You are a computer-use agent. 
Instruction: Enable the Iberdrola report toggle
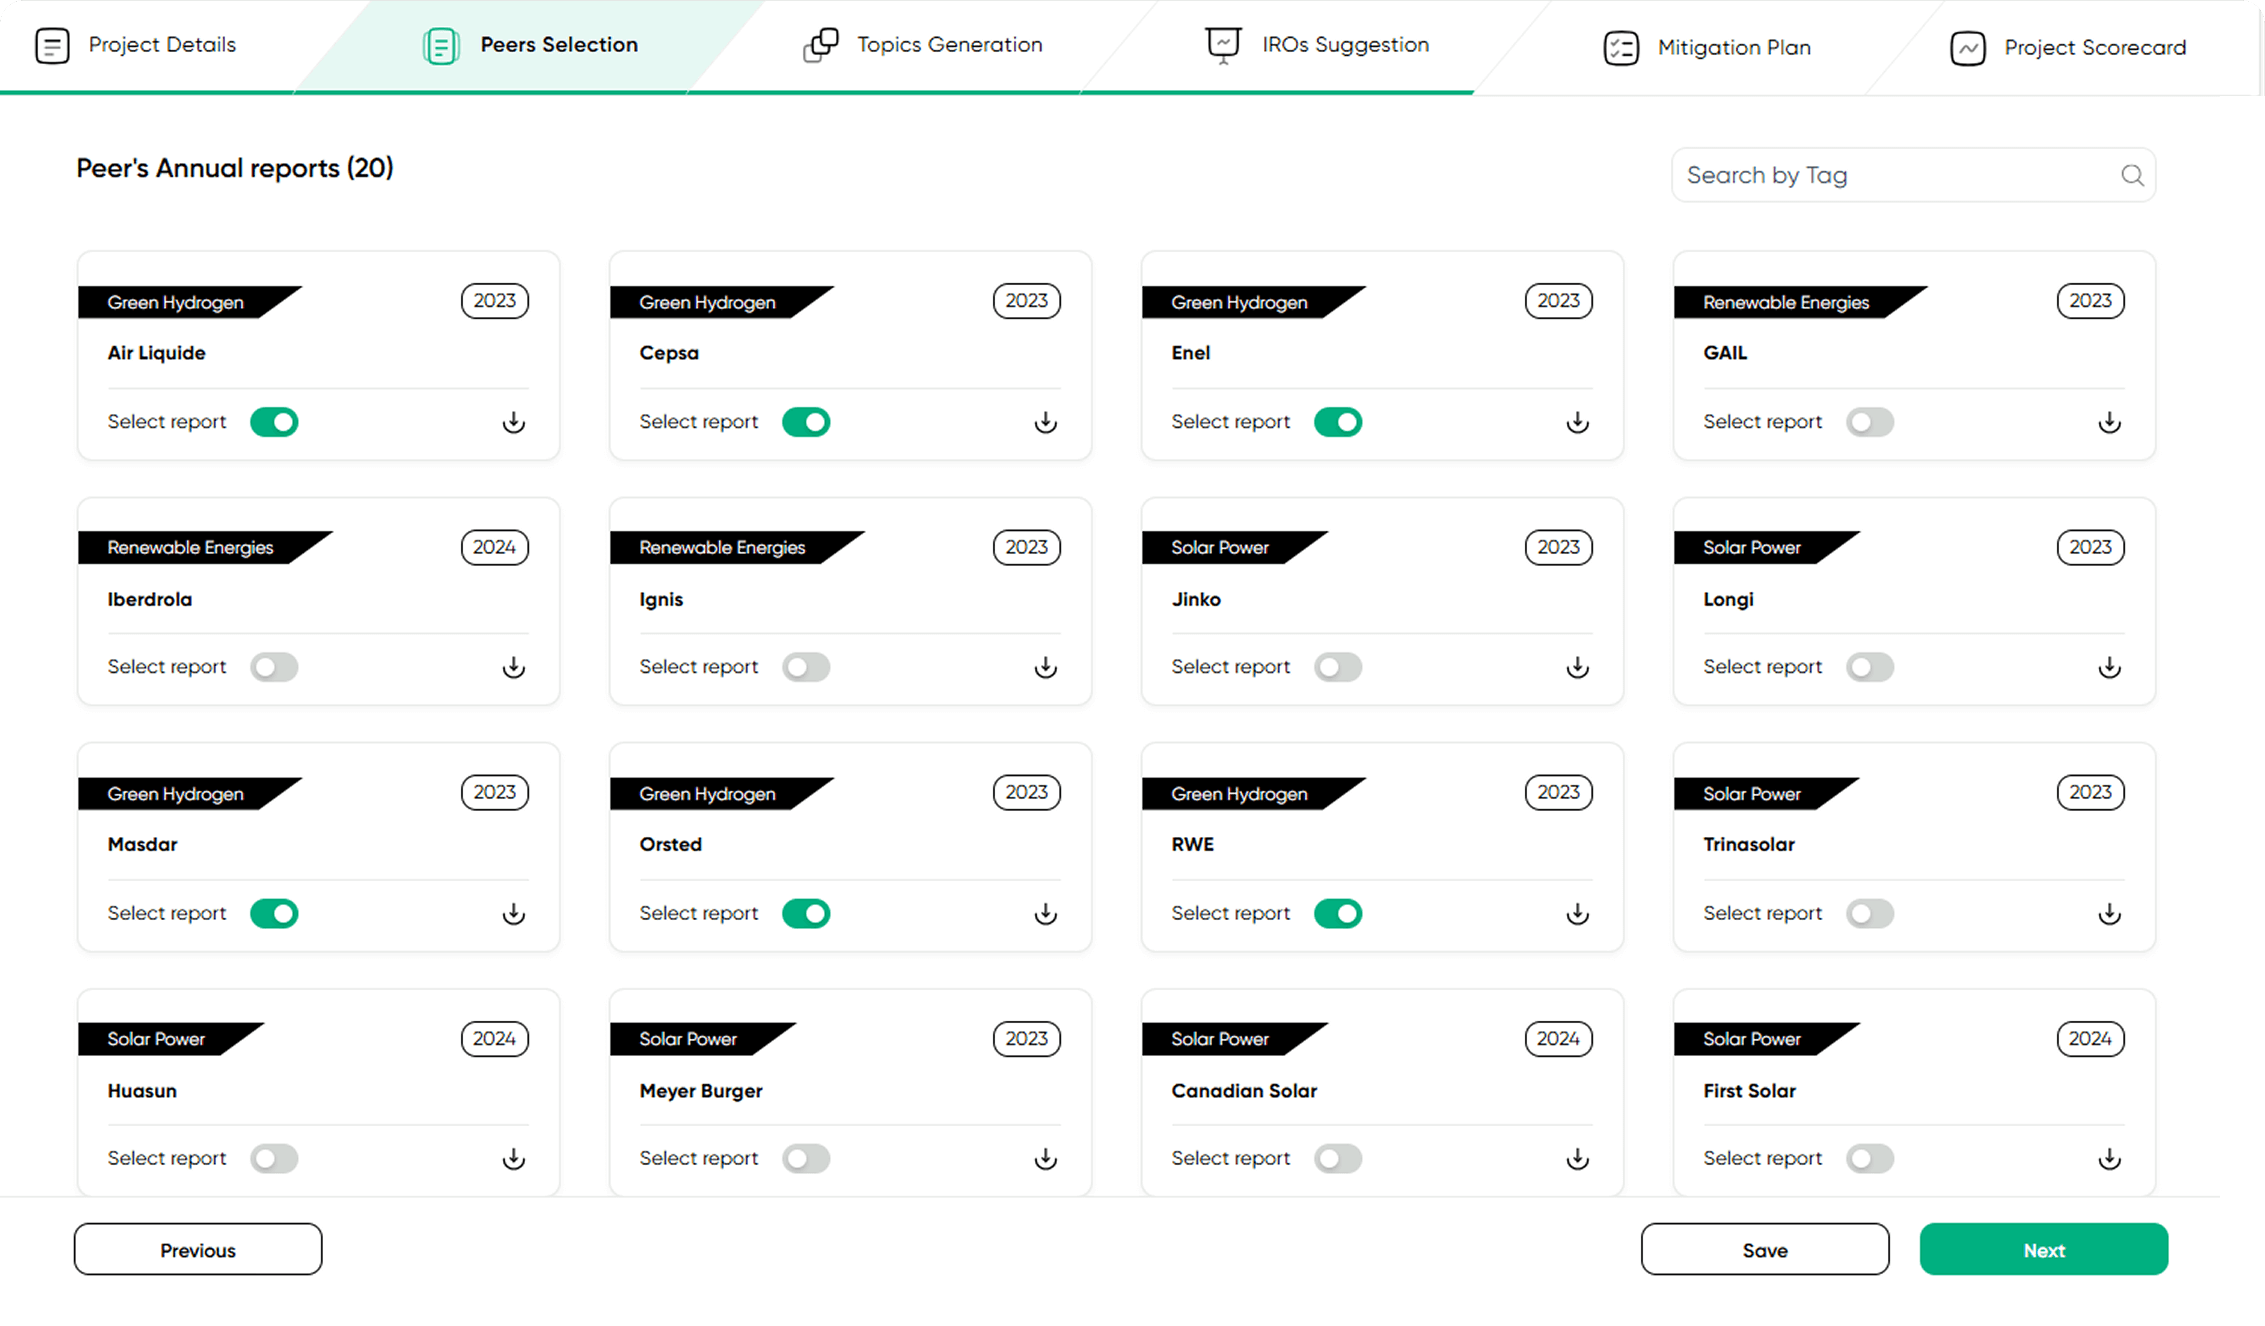click(x=274, y=667)
